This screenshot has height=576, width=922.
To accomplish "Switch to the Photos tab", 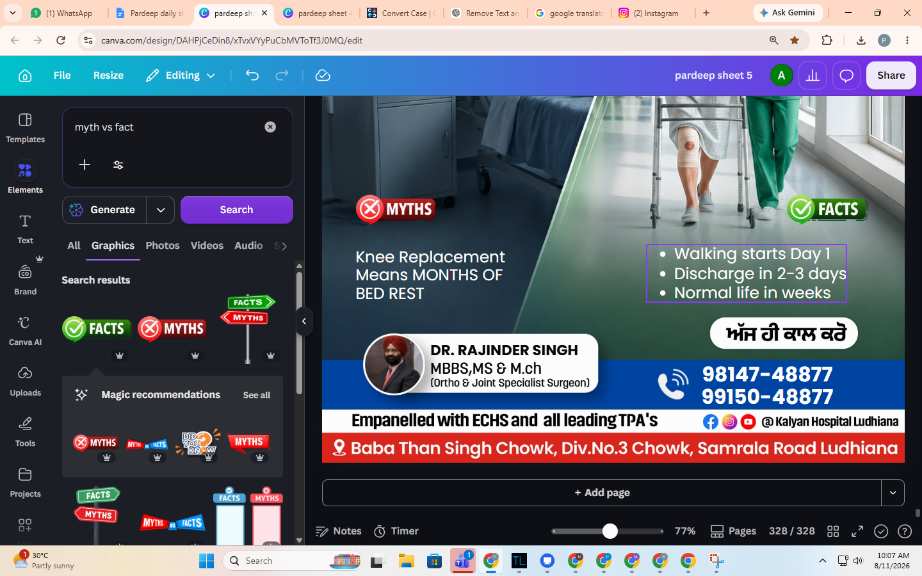I will pos(162,246).
